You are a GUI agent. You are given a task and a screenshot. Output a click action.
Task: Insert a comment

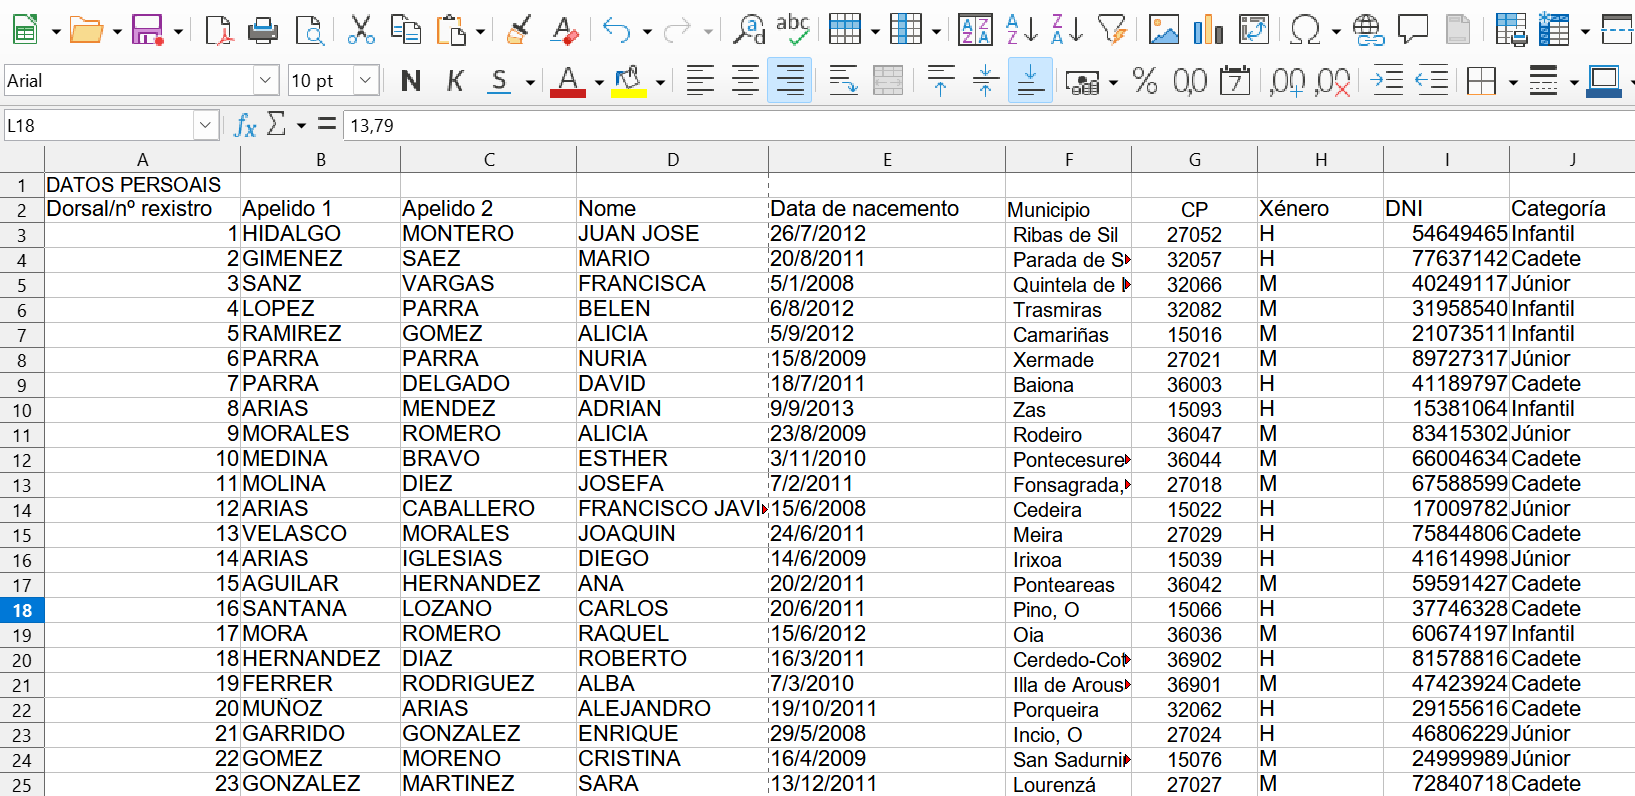pyautogui.click(x=1413, y=30)
